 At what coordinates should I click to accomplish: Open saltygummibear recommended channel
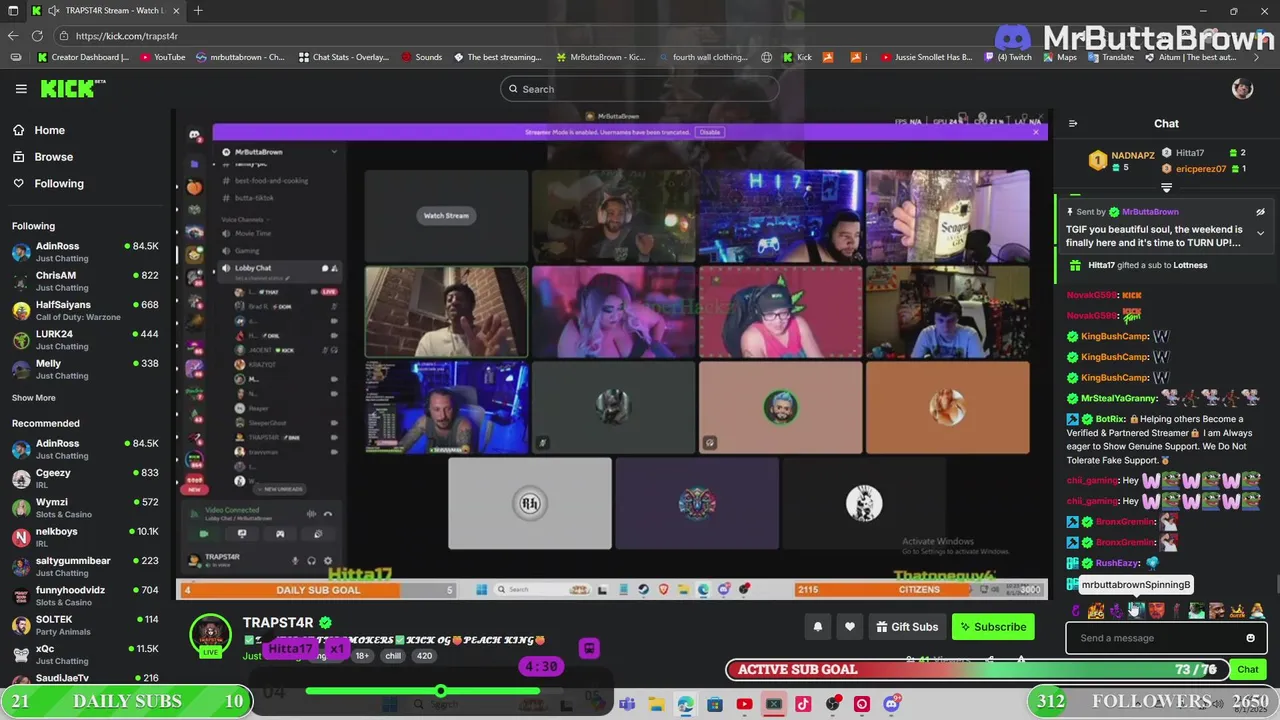[x=85, y=566]
